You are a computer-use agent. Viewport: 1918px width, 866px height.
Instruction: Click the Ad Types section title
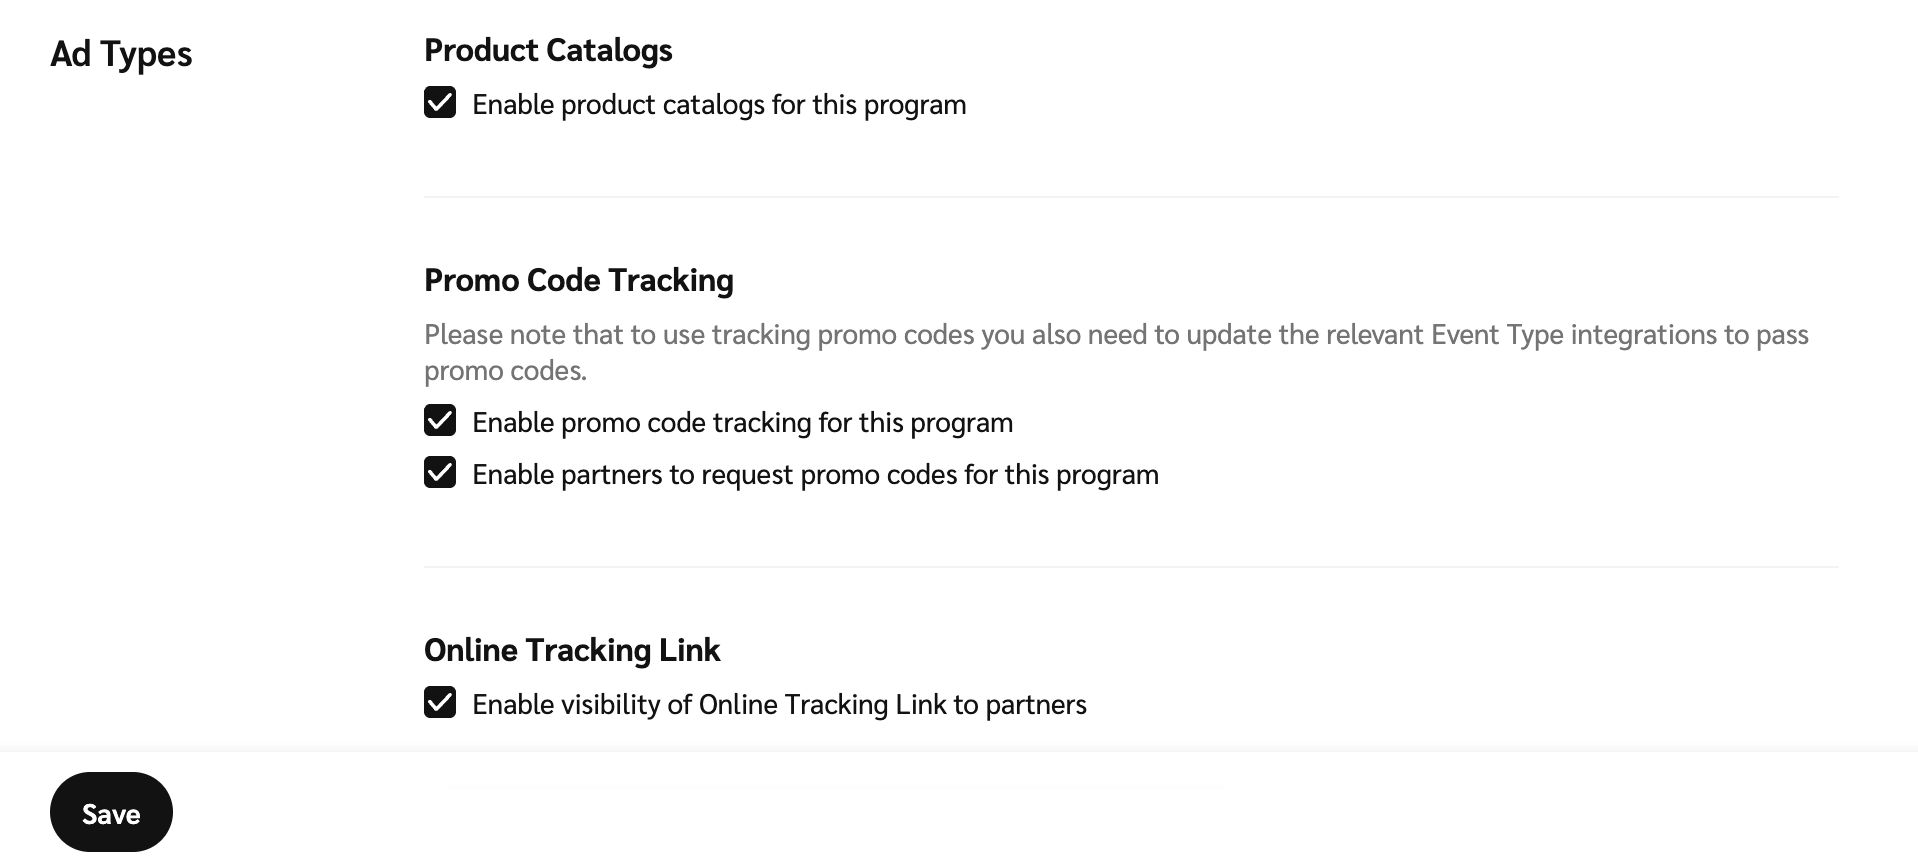point(121,54)
